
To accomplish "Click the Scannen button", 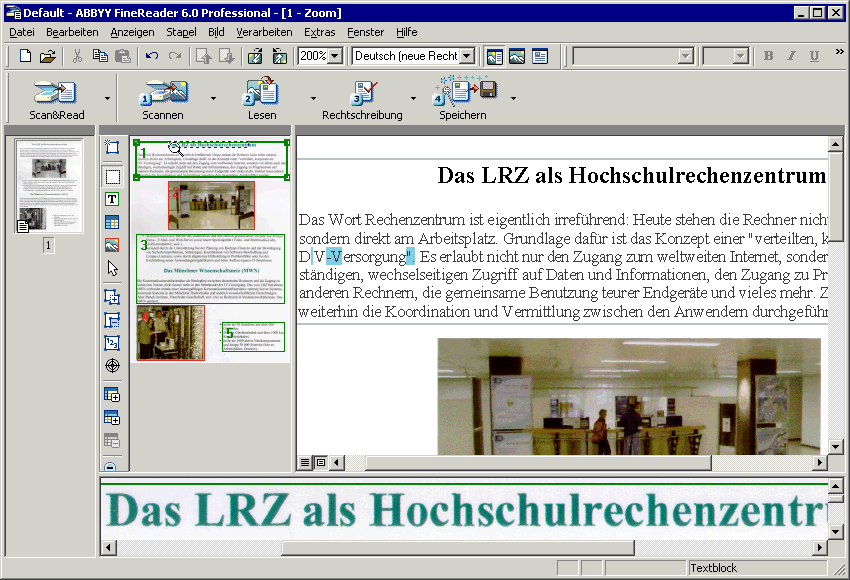I will pyautogui.click(x=163, y=99).
